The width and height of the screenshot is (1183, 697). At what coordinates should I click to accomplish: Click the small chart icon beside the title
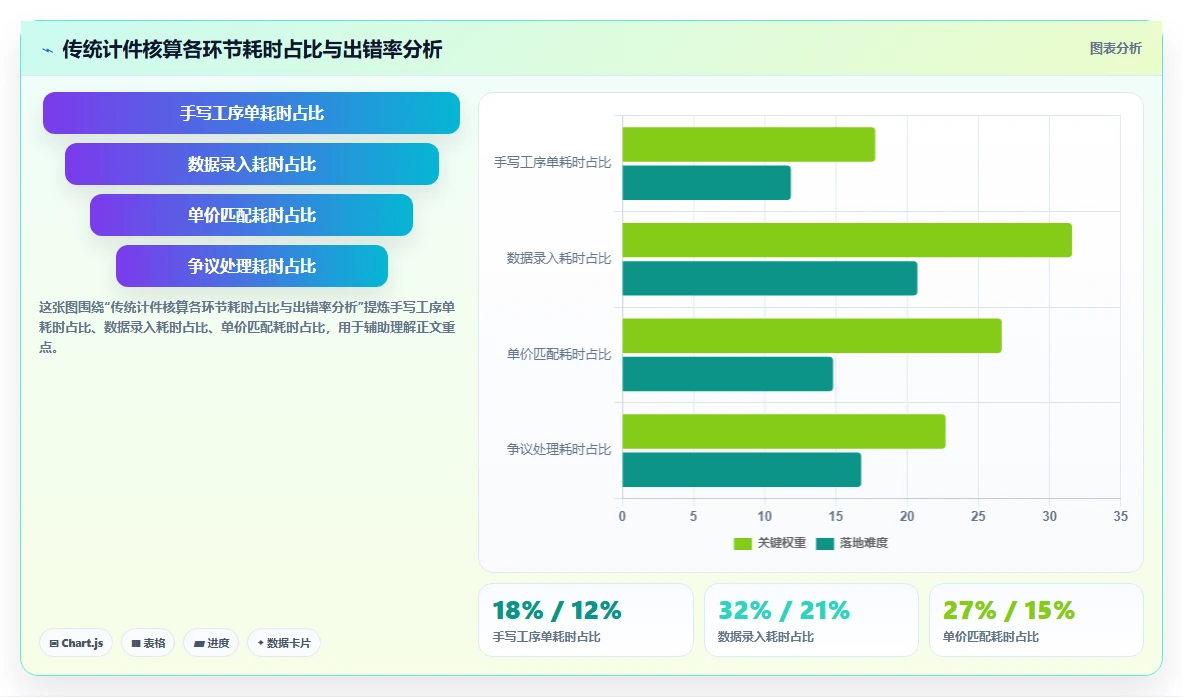coord(48,51)
